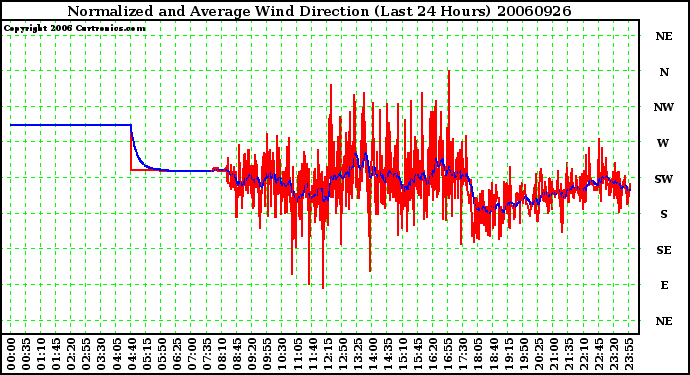
Task: Click the 08:45 time axis label
Action: click(x=237, y=354)
